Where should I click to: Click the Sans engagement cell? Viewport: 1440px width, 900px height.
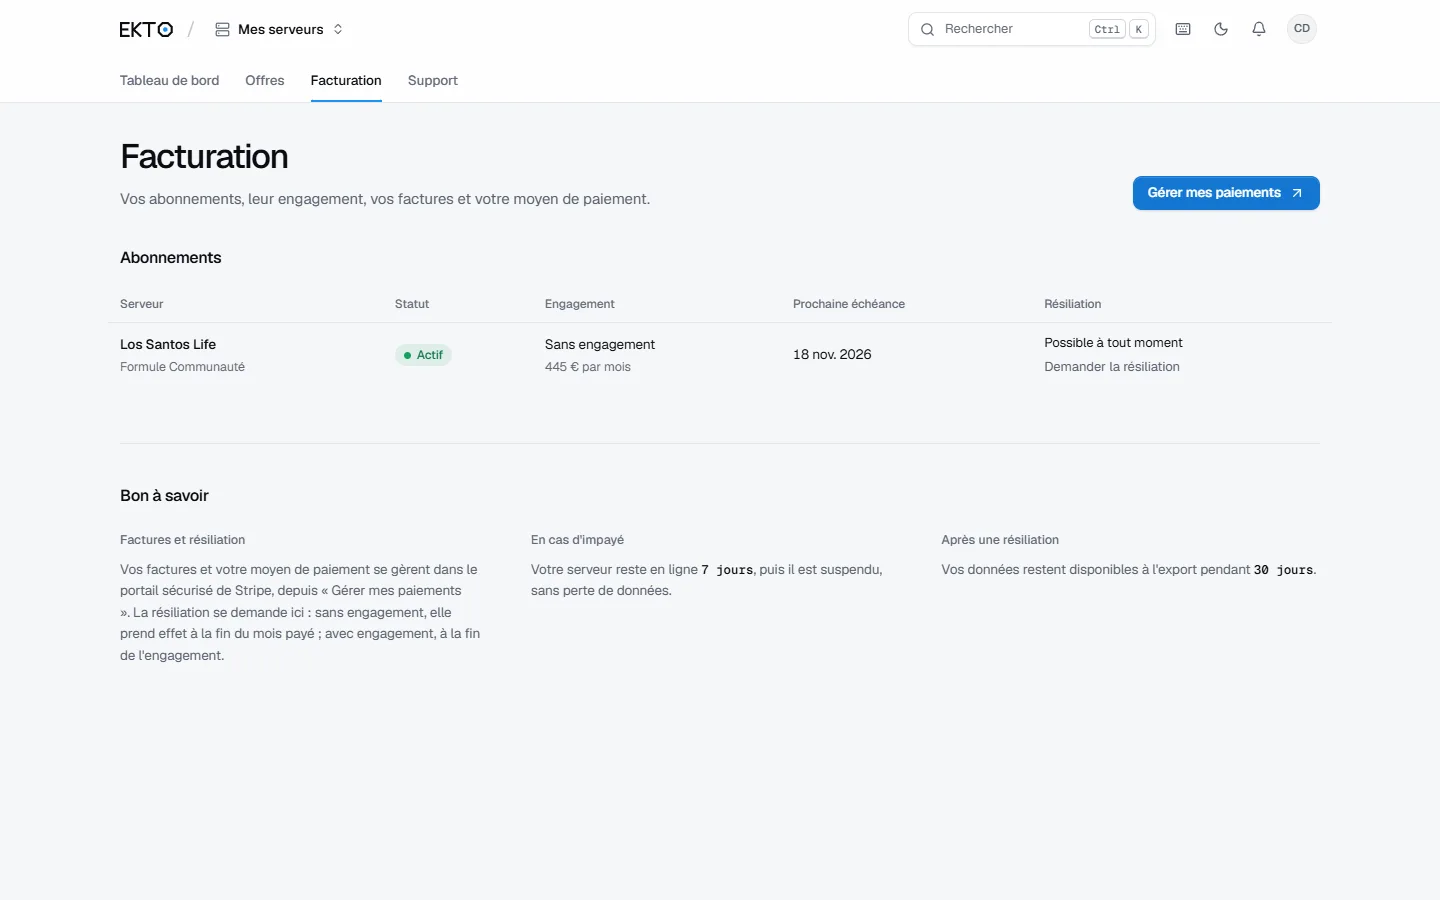(x=600, y=344)
